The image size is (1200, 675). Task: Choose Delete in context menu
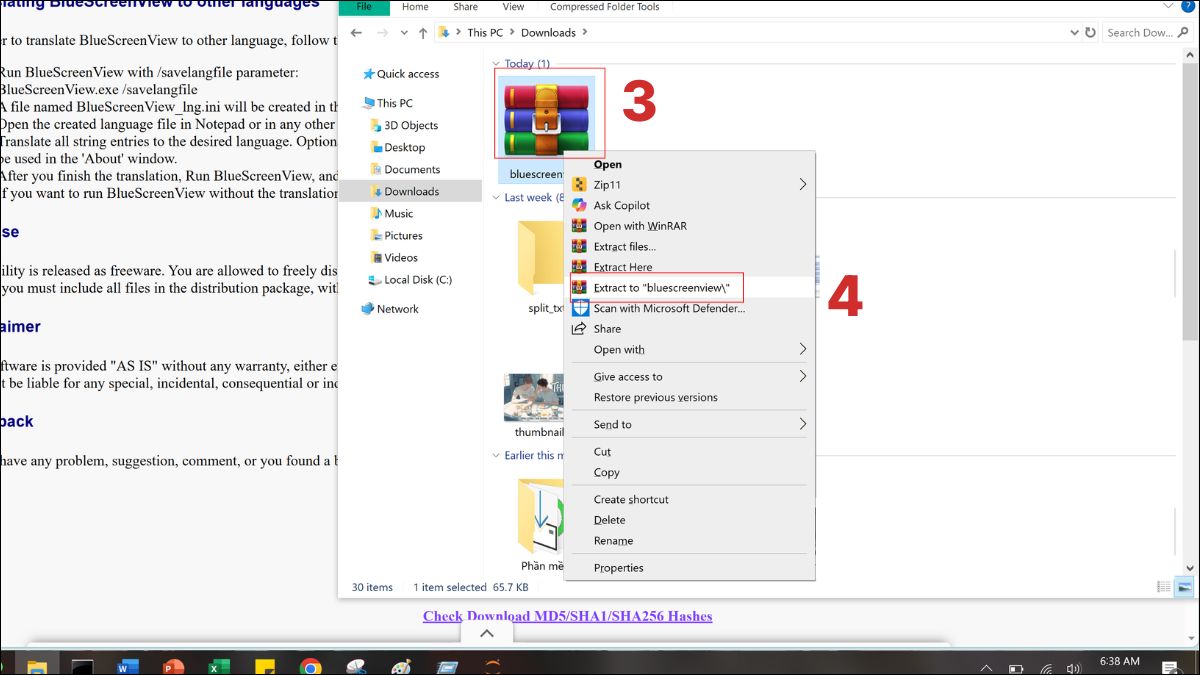pos(609,520)
